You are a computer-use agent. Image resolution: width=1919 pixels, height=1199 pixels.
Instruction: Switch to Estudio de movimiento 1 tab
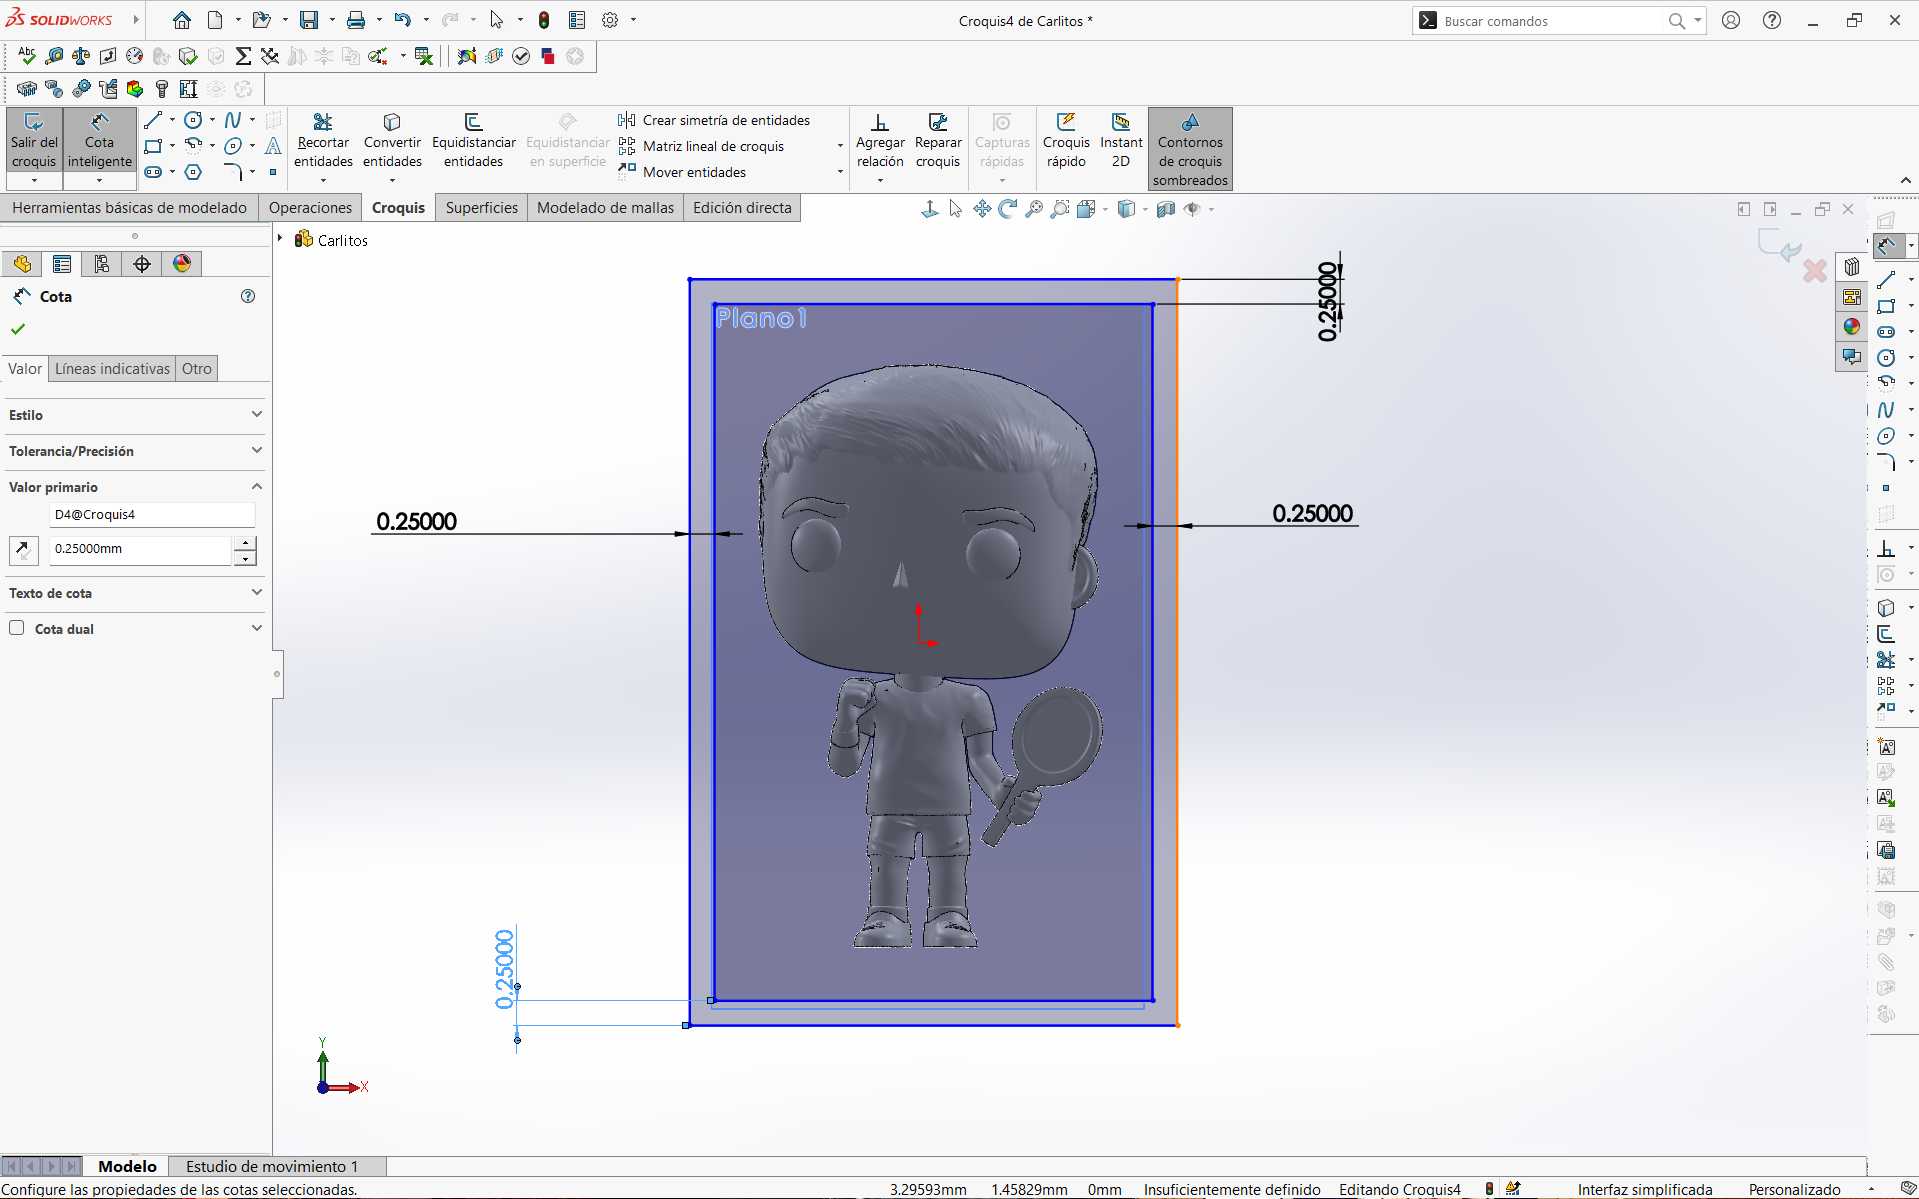[x=272, y=1166]
